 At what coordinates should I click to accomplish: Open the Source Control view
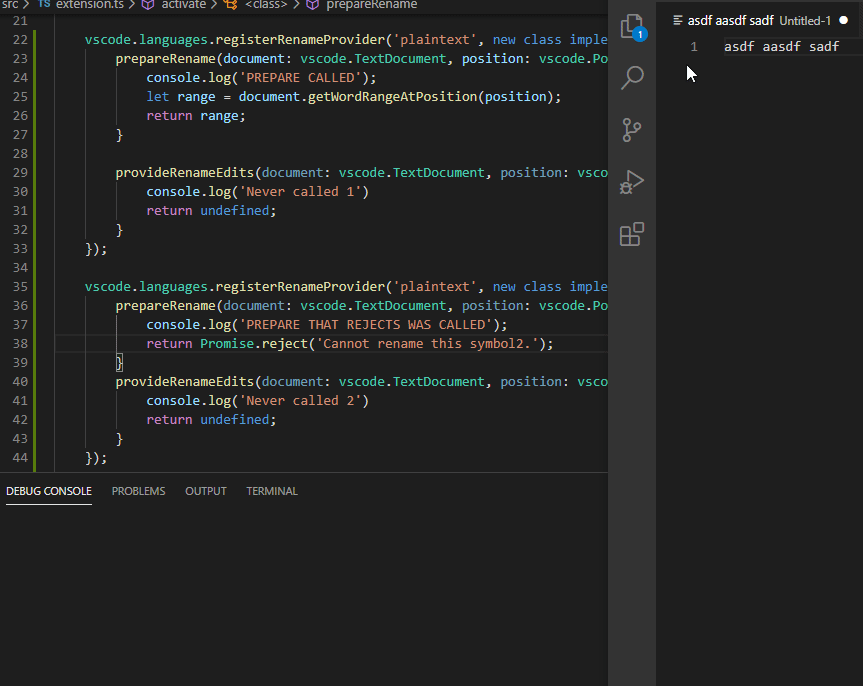(632, 130)
